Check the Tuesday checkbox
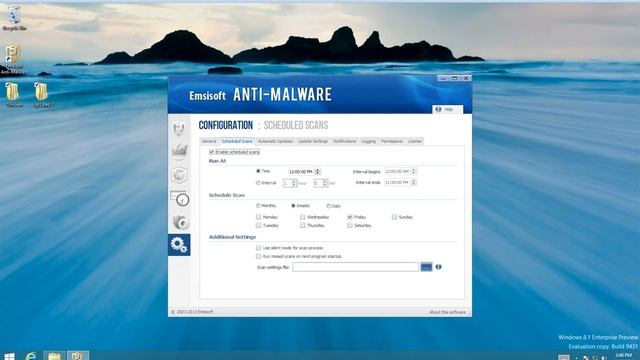640x360 pixels. pos(258,225)
